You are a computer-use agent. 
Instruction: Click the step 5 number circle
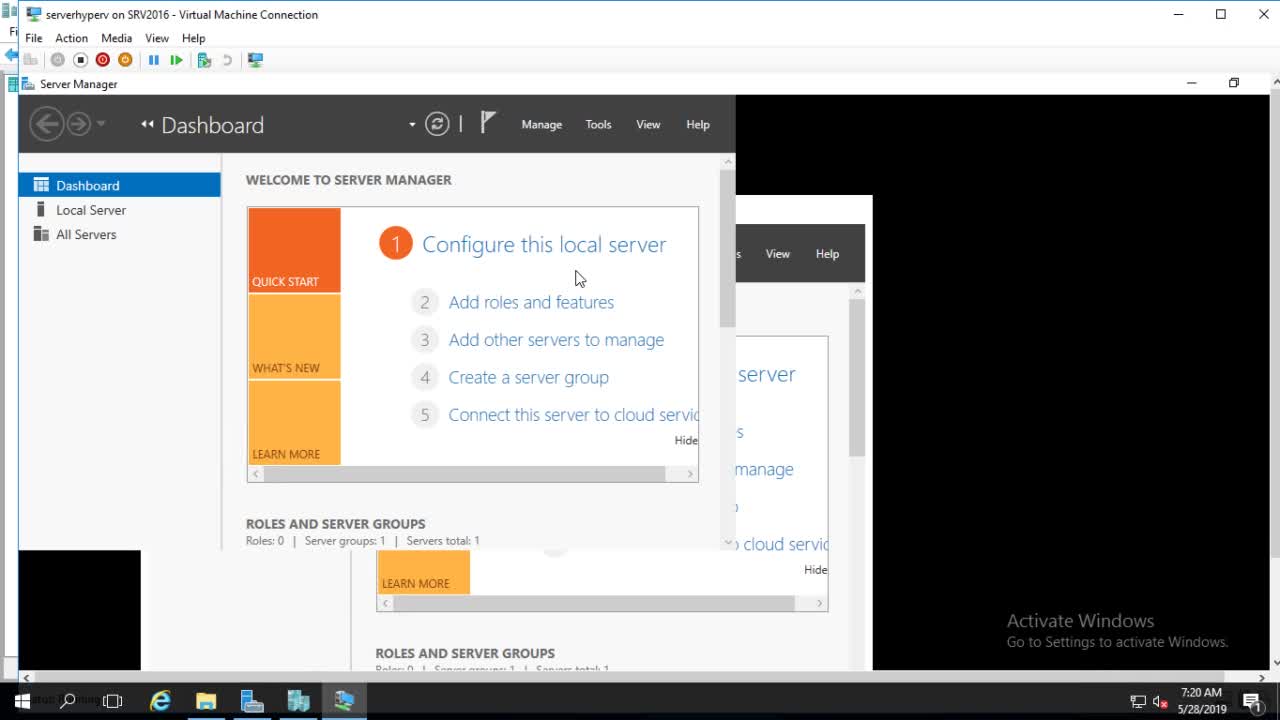425,415
